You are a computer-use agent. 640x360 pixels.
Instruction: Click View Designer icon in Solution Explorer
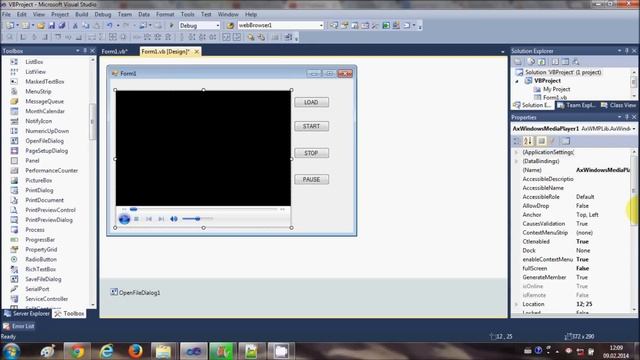point(565,62)
